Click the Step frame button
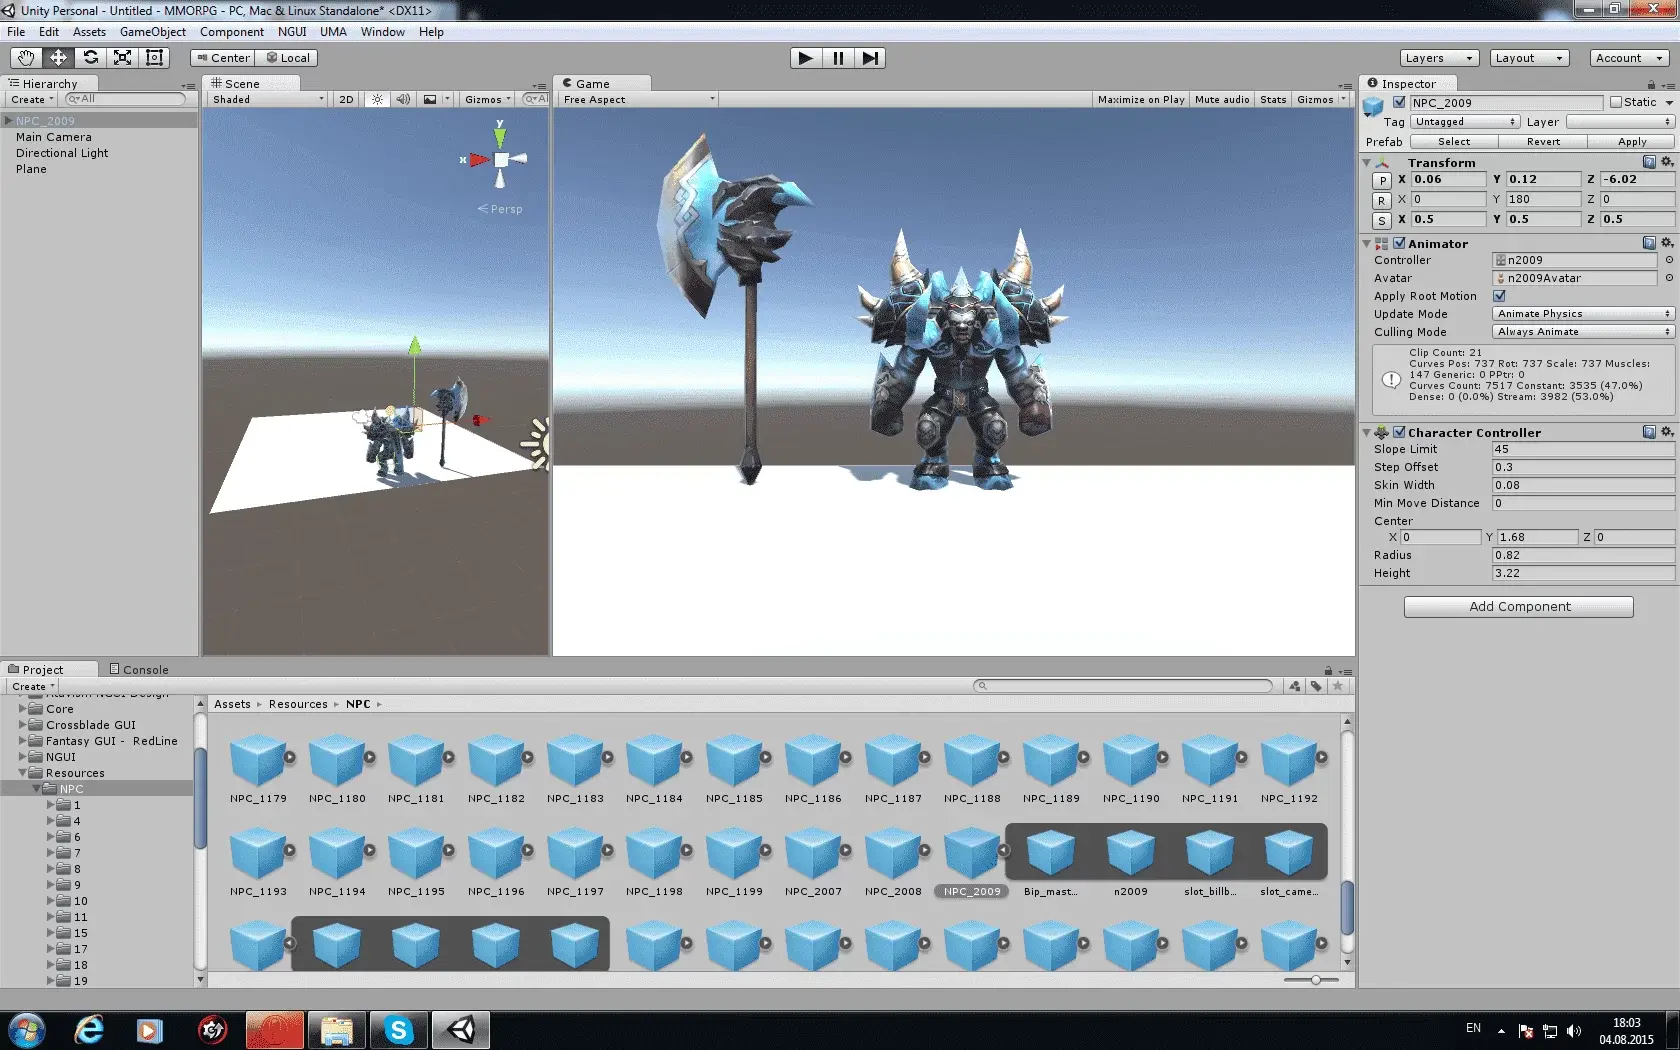The width and height of the screenshot is (1680, 1050). (x=870, y=58)
